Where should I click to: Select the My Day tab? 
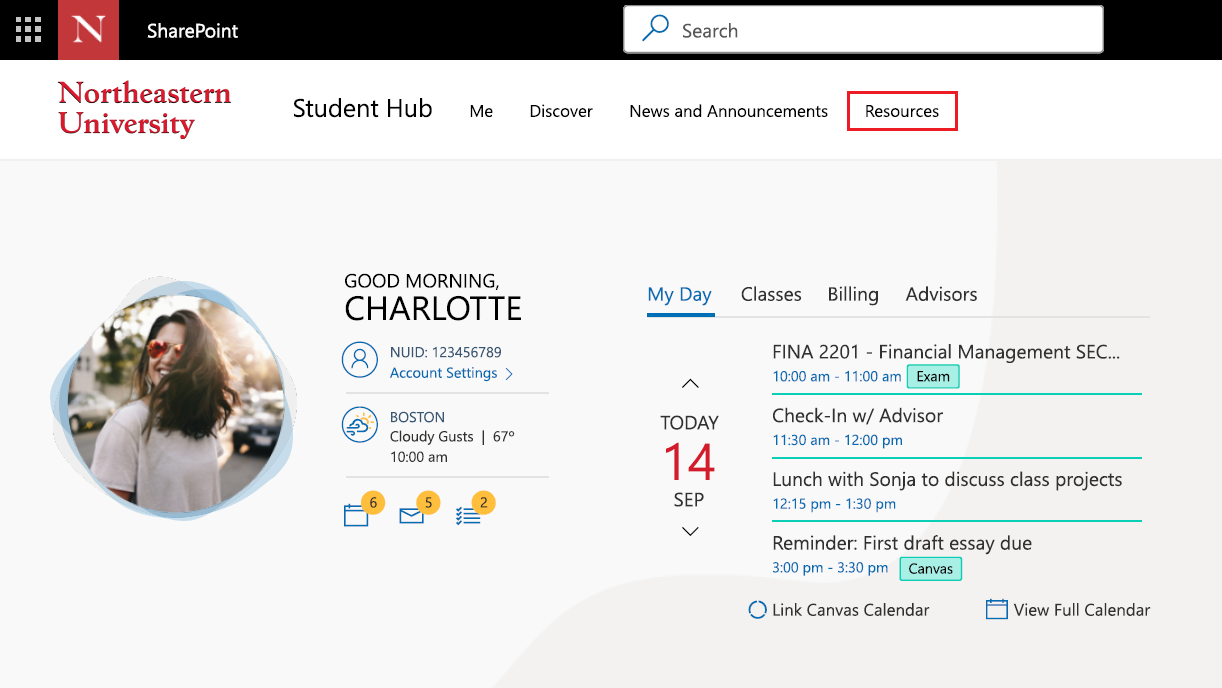[x=680, y=294]
